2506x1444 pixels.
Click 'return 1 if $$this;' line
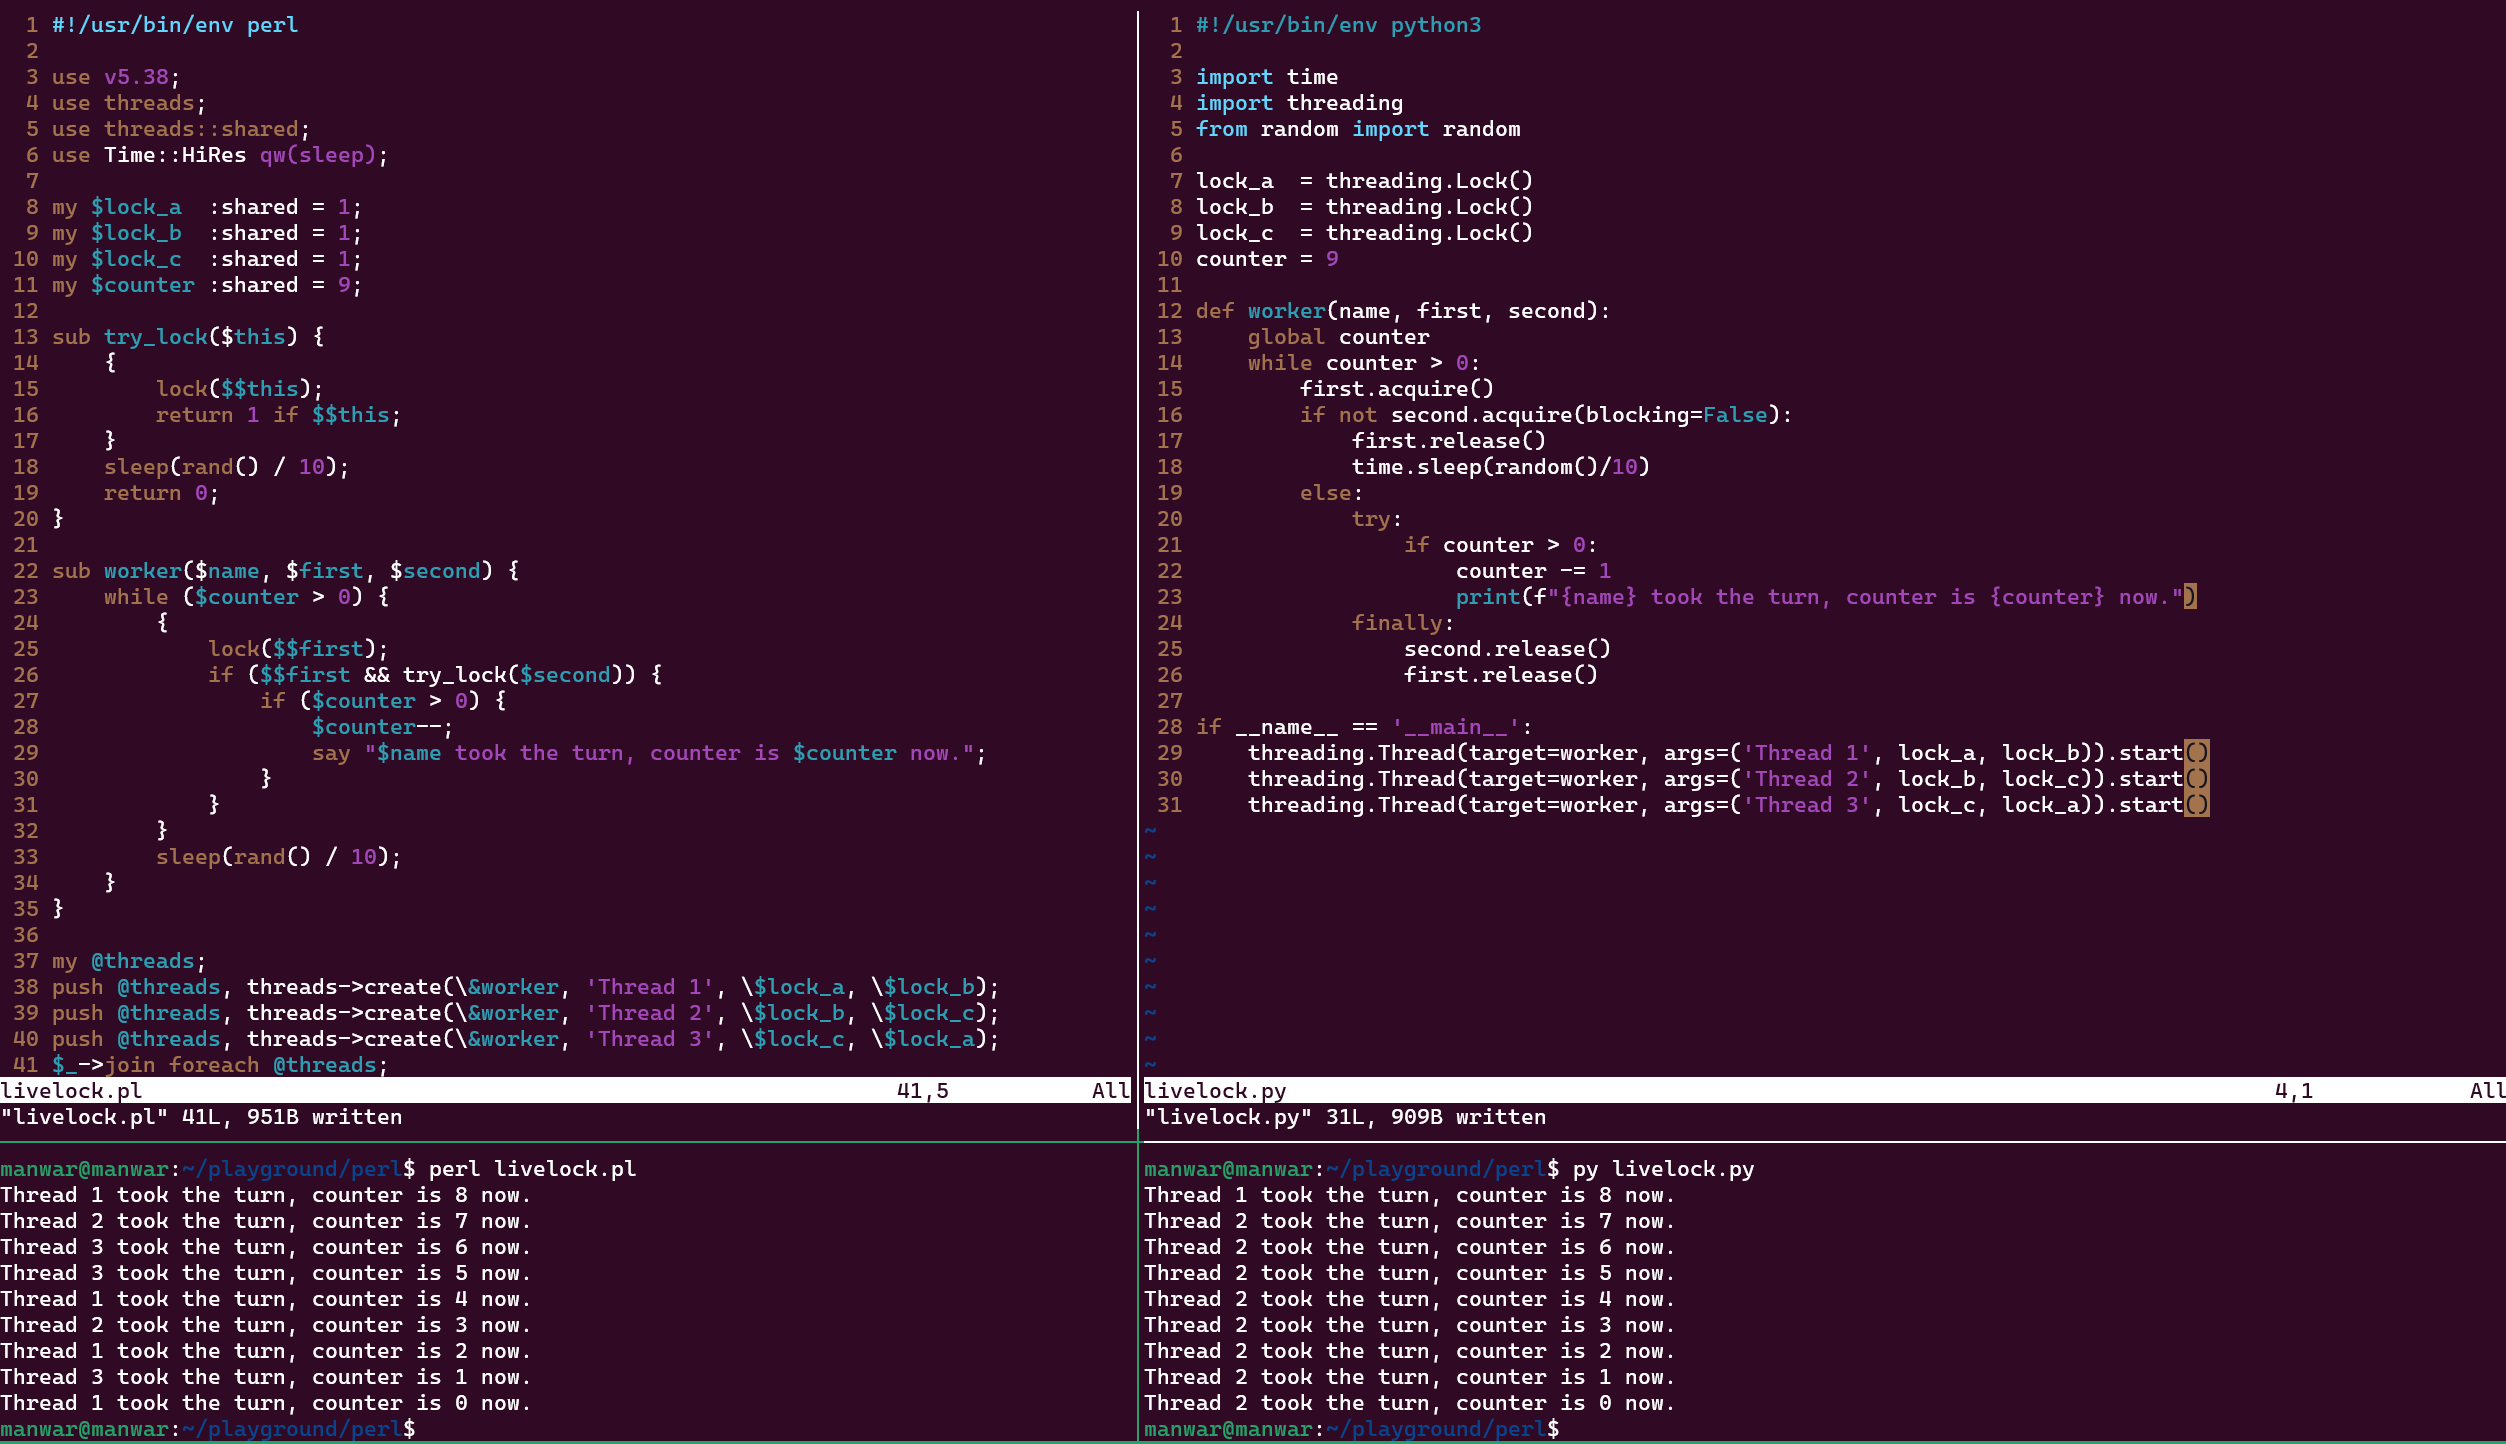[278, 415]
